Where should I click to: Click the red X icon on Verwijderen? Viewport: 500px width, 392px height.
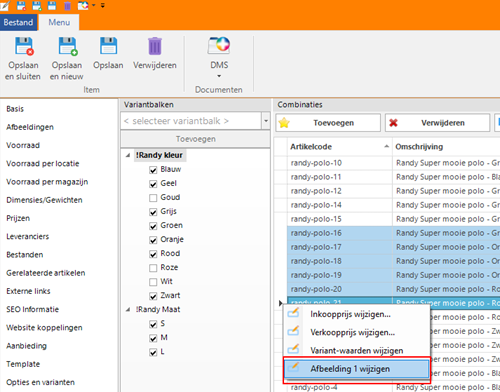[x=393, y=123]
